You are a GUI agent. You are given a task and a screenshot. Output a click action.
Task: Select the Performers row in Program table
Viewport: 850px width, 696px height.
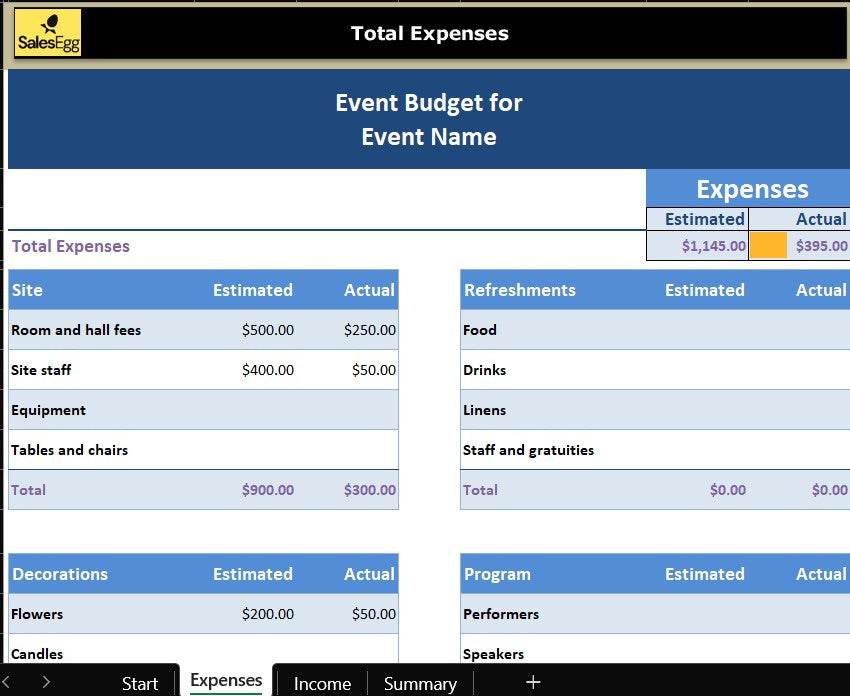pos(501,614)
